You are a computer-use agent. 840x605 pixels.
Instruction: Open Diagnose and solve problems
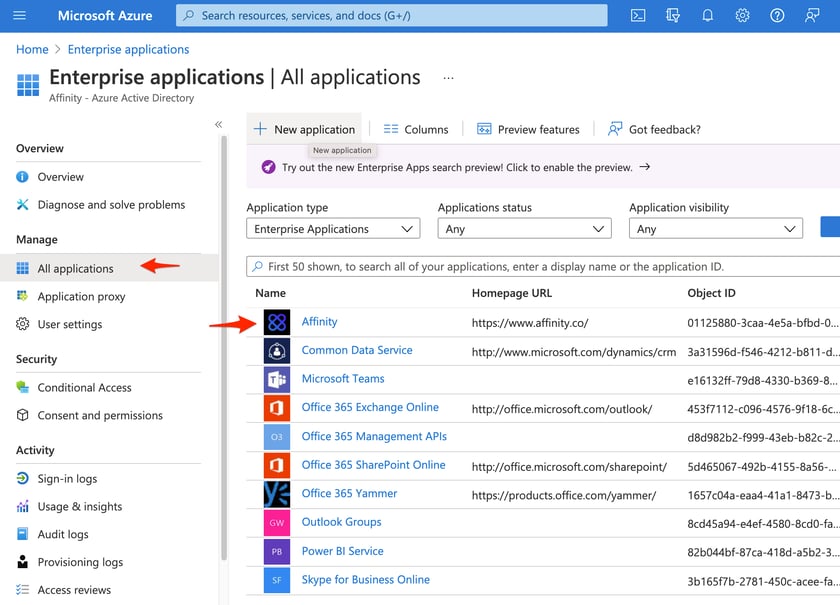[109, 205]
